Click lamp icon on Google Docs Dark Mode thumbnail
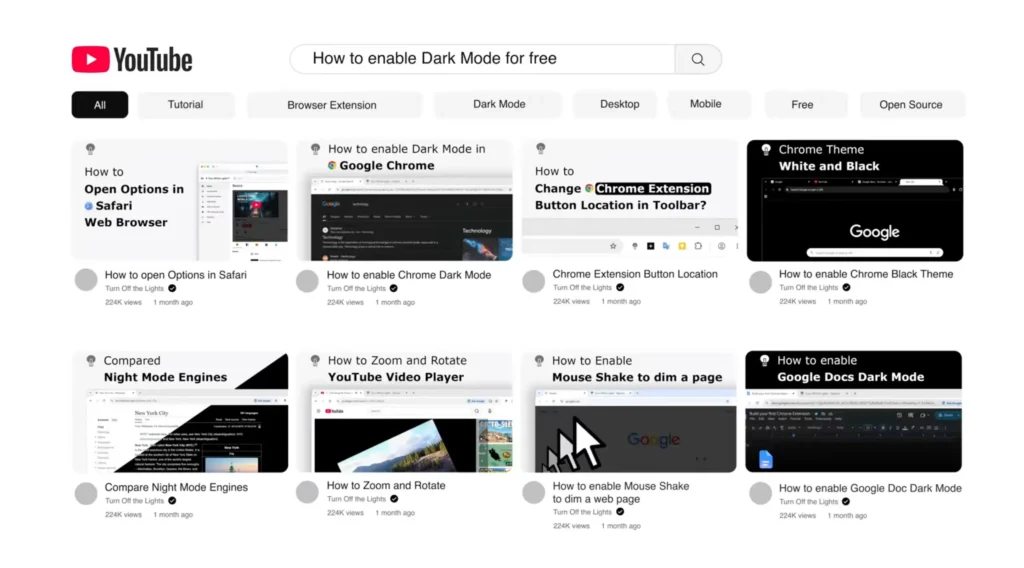This screenshot has height=568, width=1024. [765, 360]
